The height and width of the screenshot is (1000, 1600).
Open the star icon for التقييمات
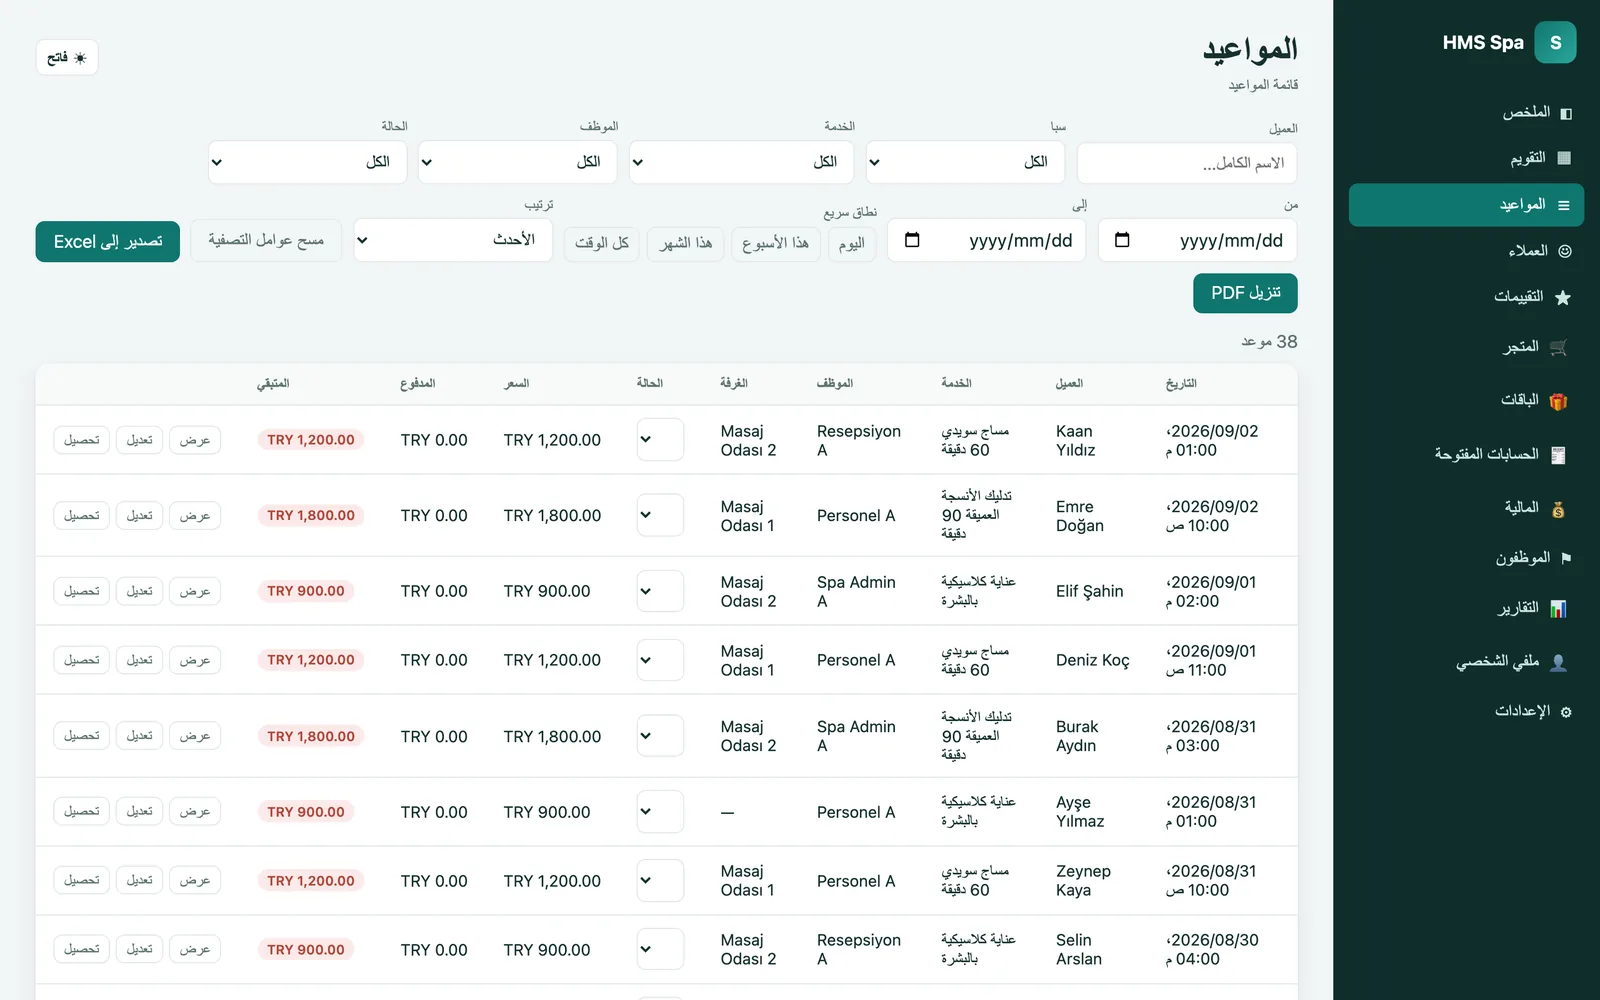1562,297
